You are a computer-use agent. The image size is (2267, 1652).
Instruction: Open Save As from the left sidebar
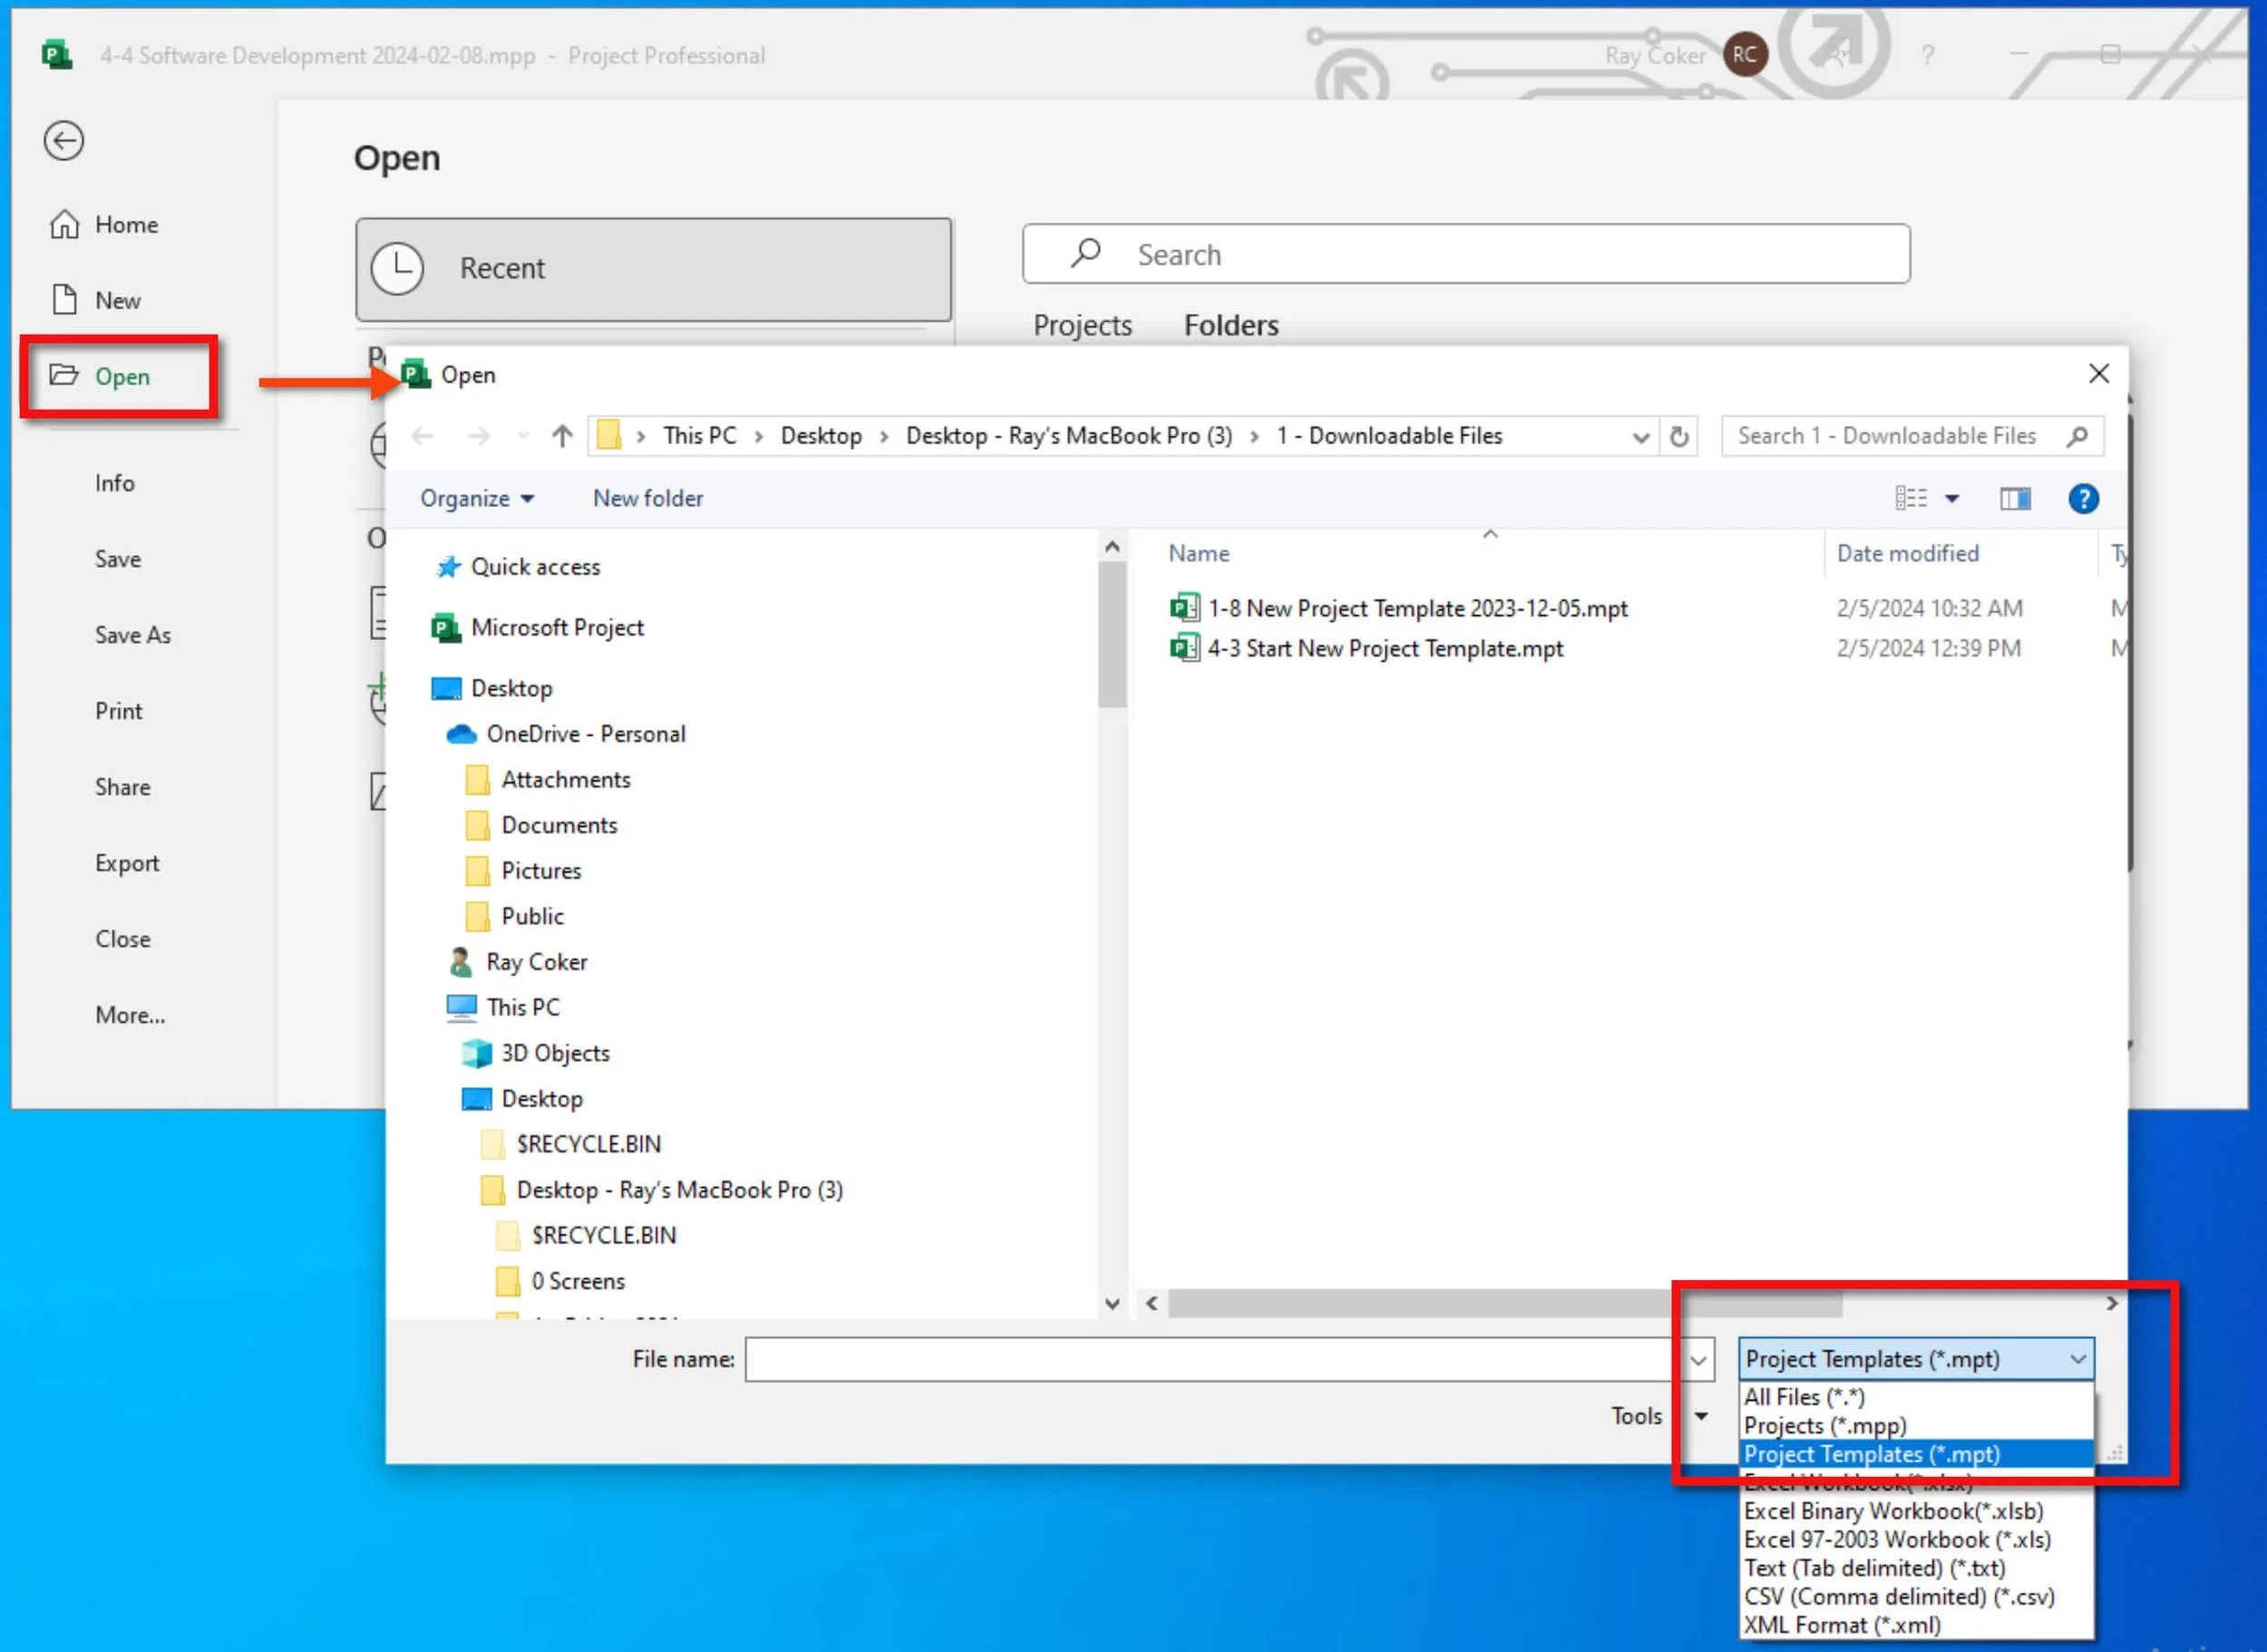[x=133, y=634]
